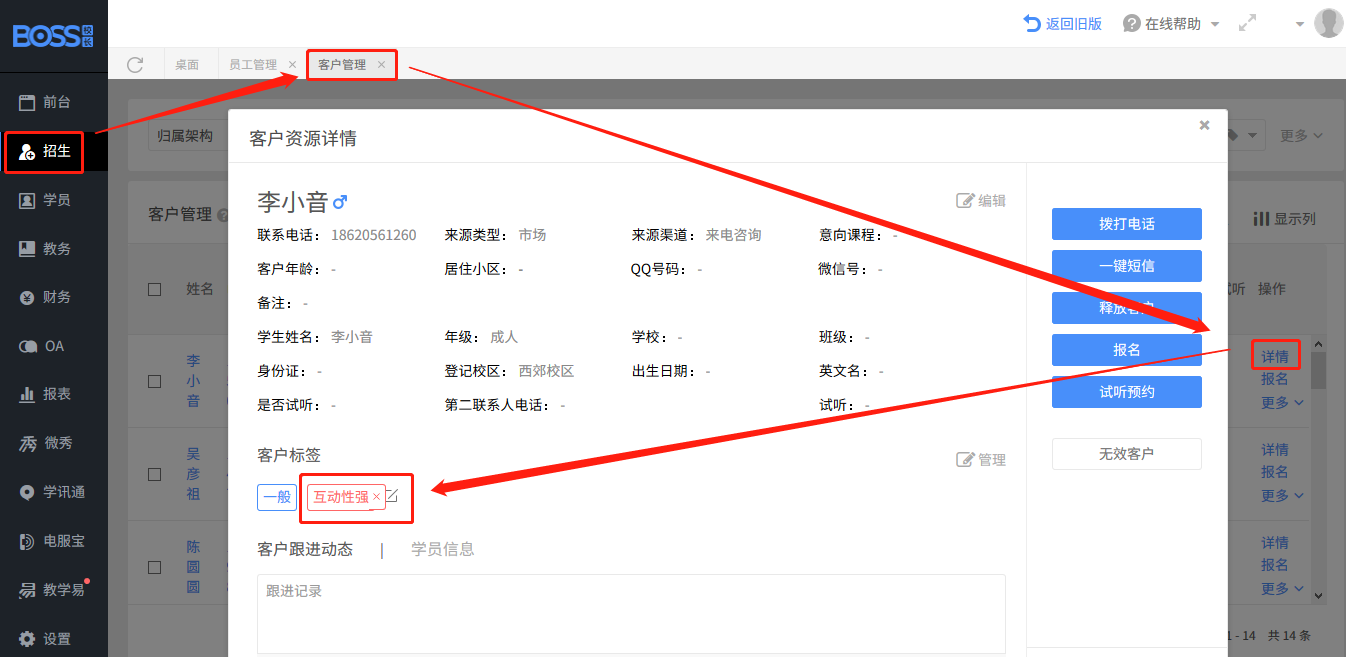Click the 一般 customer tag
Image resolution: width=1346 pixels, height=657 pixels.
pos(277,497)
